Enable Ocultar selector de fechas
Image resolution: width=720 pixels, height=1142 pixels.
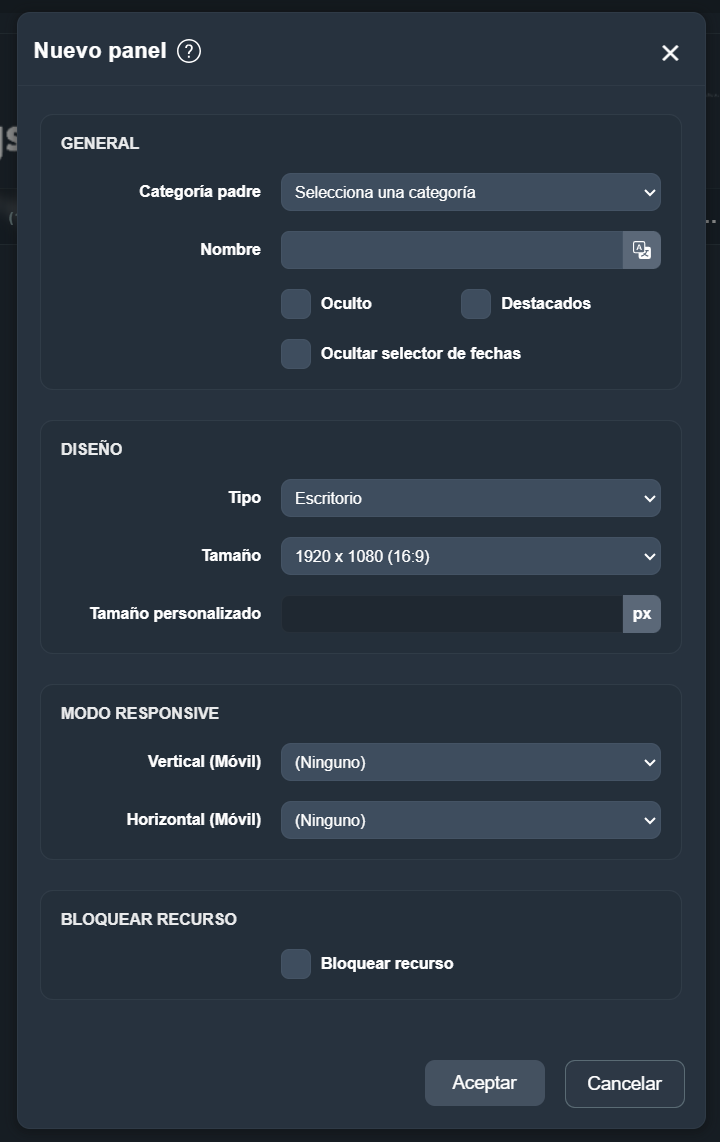(x=296, y=354)
